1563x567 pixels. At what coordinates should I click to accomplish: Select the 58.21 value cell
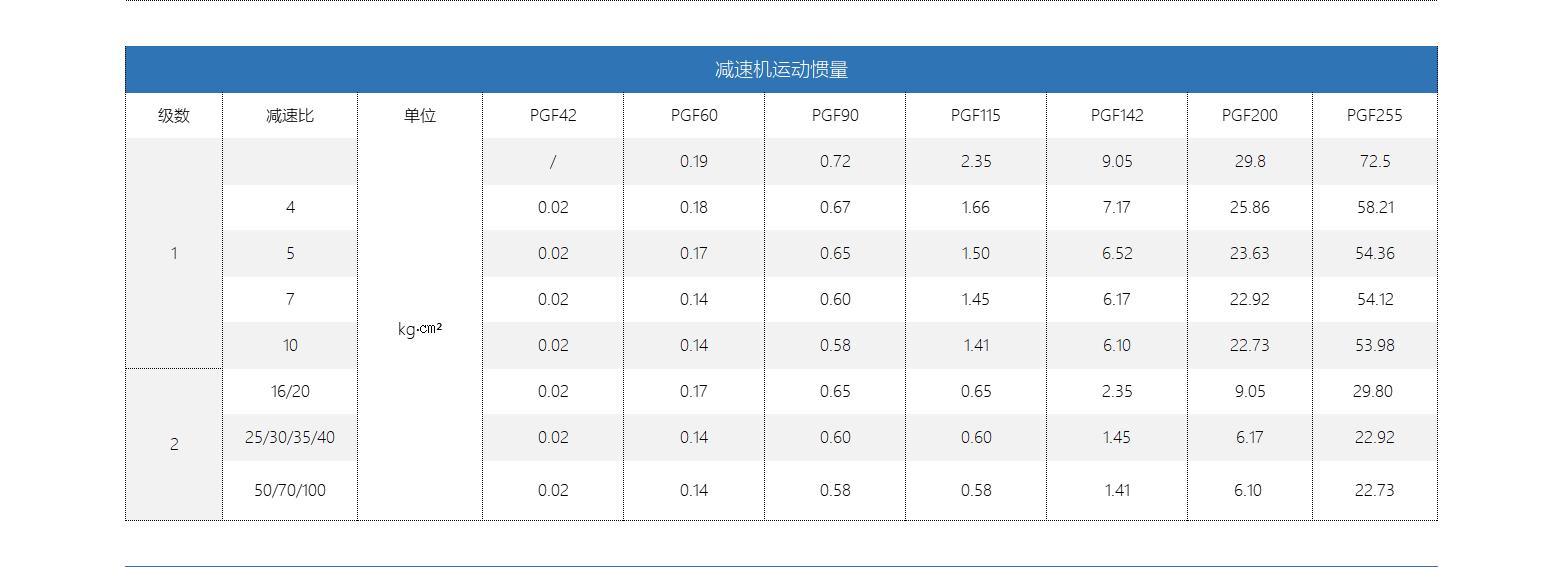click(1374, 207)
